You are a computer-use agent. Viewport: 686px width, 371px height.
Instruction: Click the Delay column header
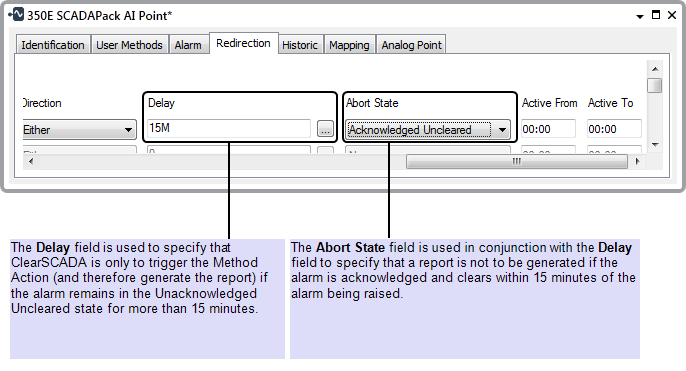coord(161,103)
